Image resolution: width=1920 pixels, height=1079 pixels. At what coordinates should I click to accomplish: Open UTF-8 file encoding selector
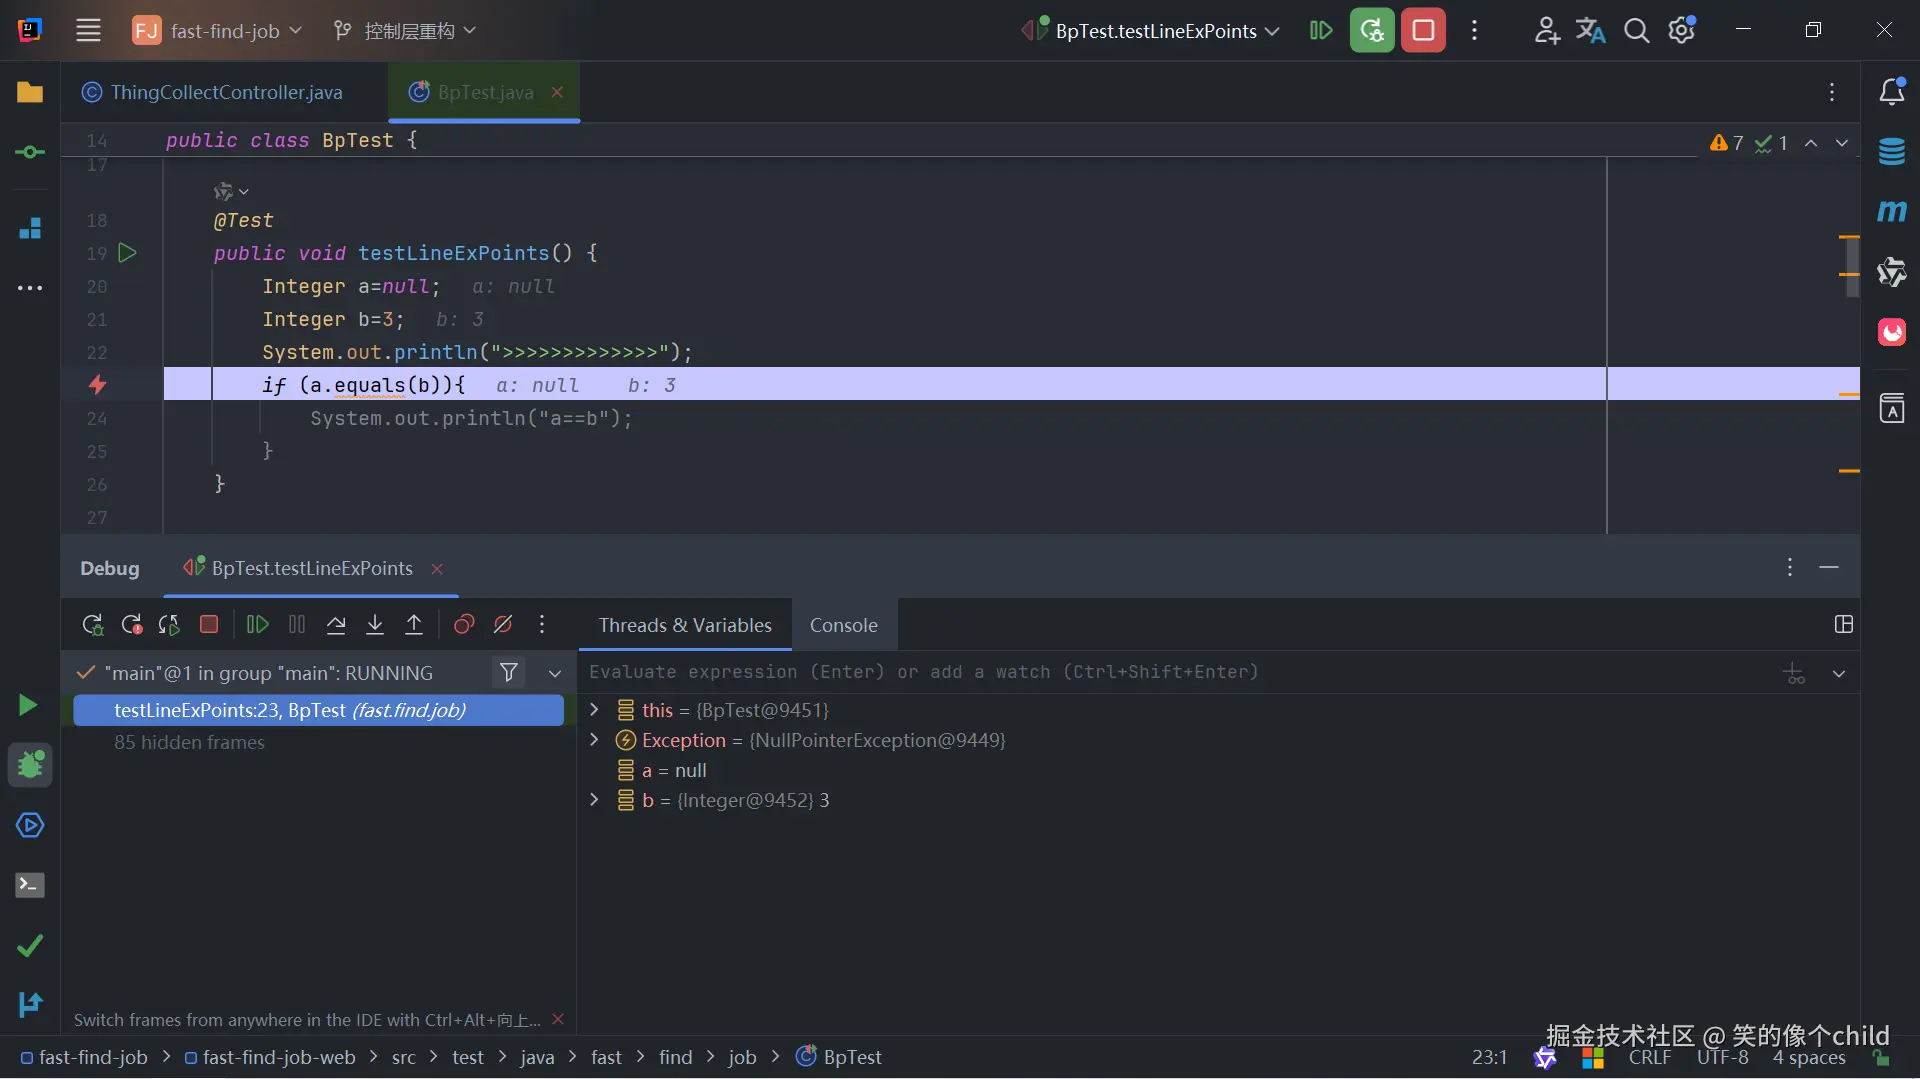1723,1058
